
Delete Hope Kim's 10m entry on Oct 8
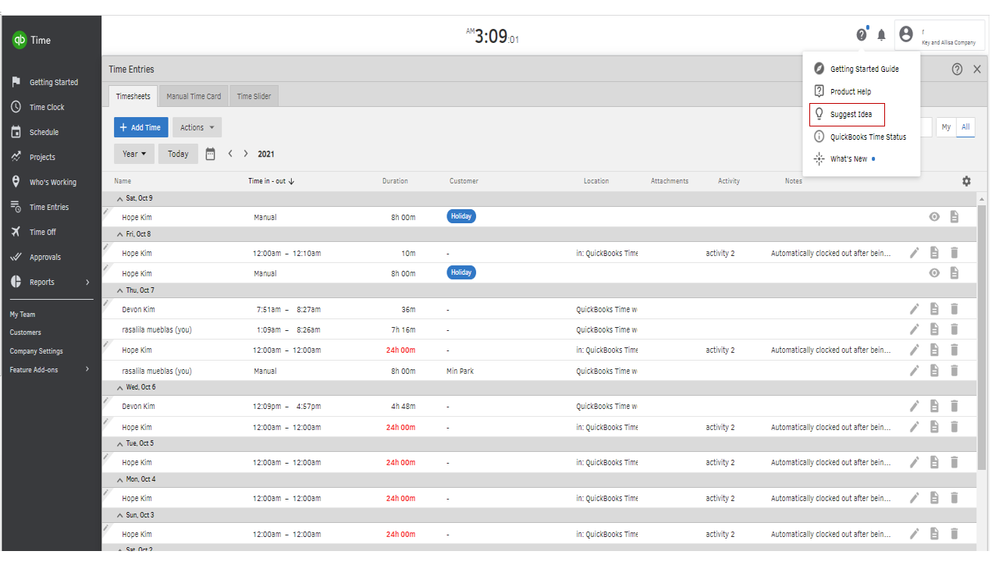954,253
